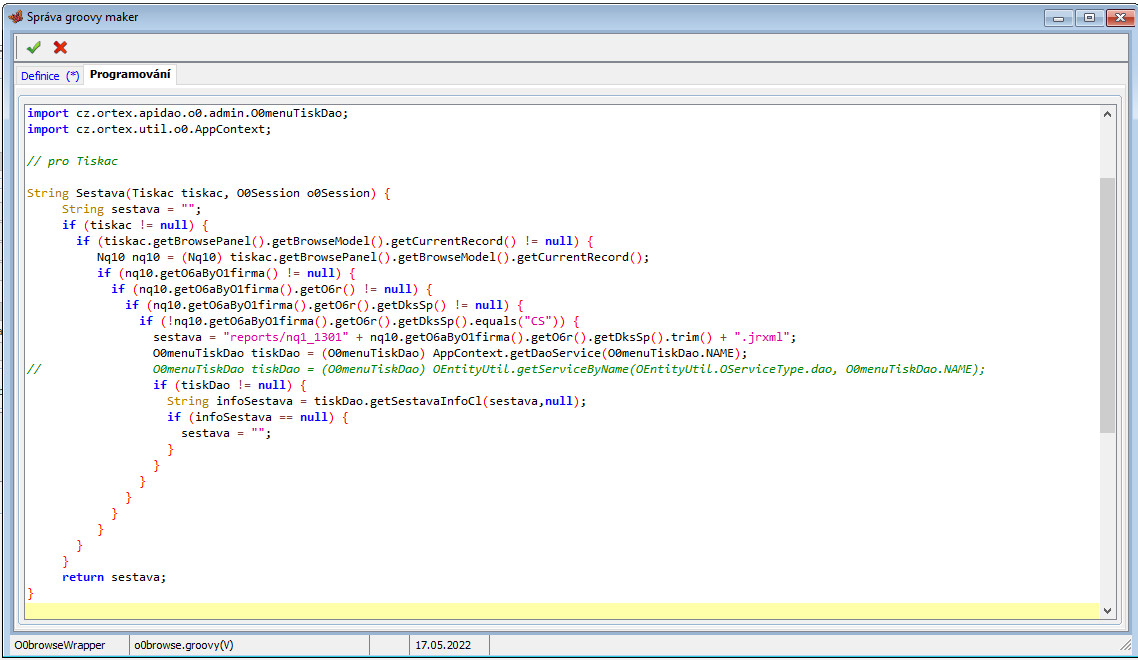This screenshot has width=1138, height=660.
Task: Switch to the Definice tab
Action: [x=49, y=75]
